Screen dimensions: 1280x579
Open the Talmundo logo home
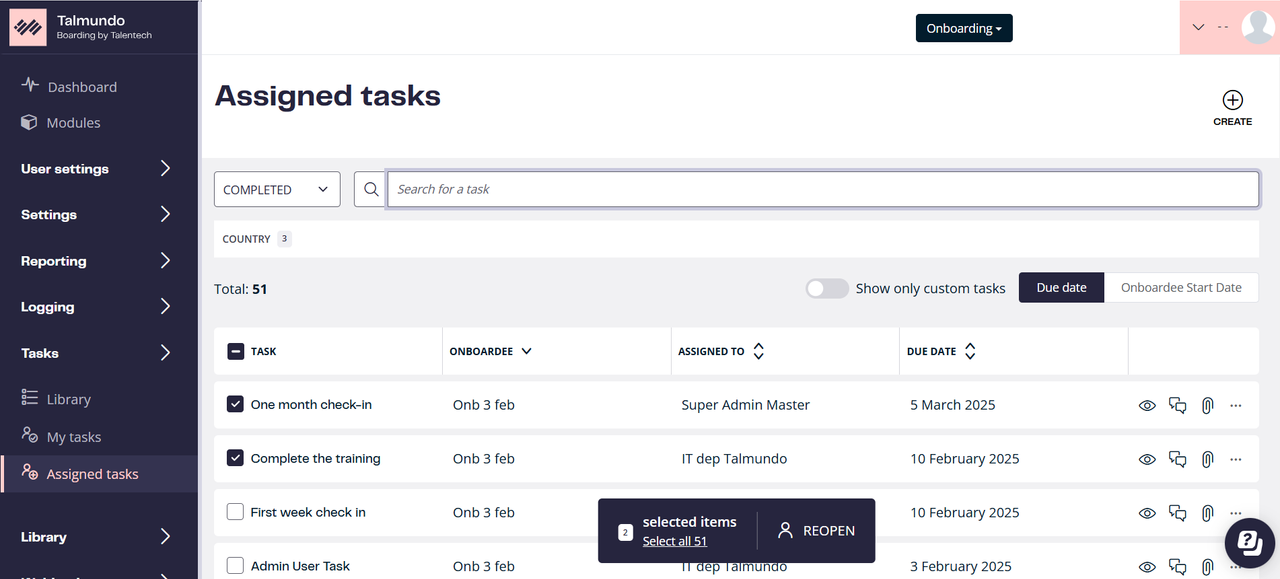click(27, 27)
